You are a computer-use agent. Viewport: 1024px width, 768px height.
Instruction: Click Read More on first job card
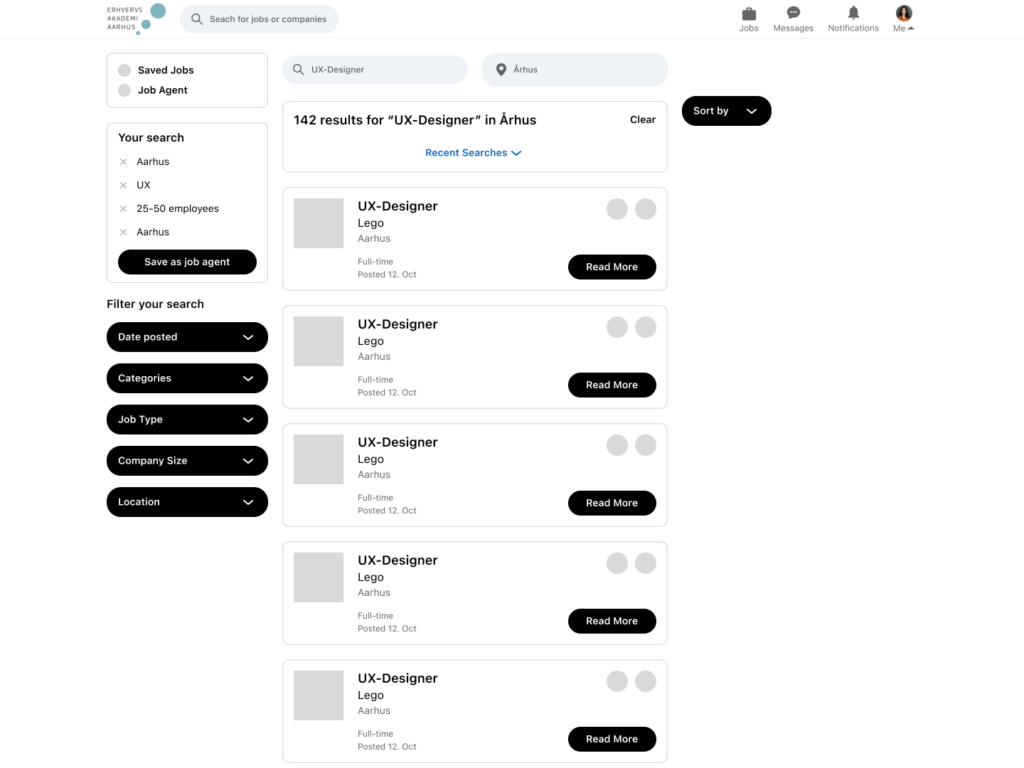pos(612,267)
